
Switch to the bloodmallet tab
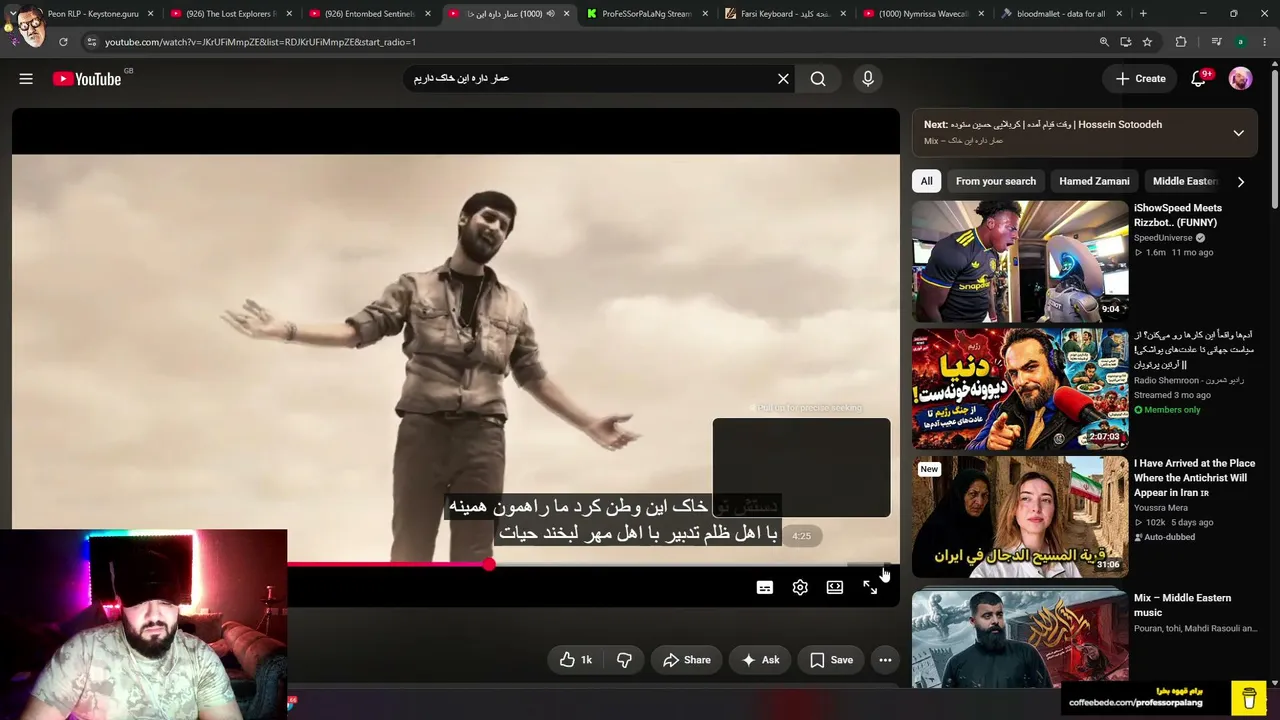(1061, 14)
